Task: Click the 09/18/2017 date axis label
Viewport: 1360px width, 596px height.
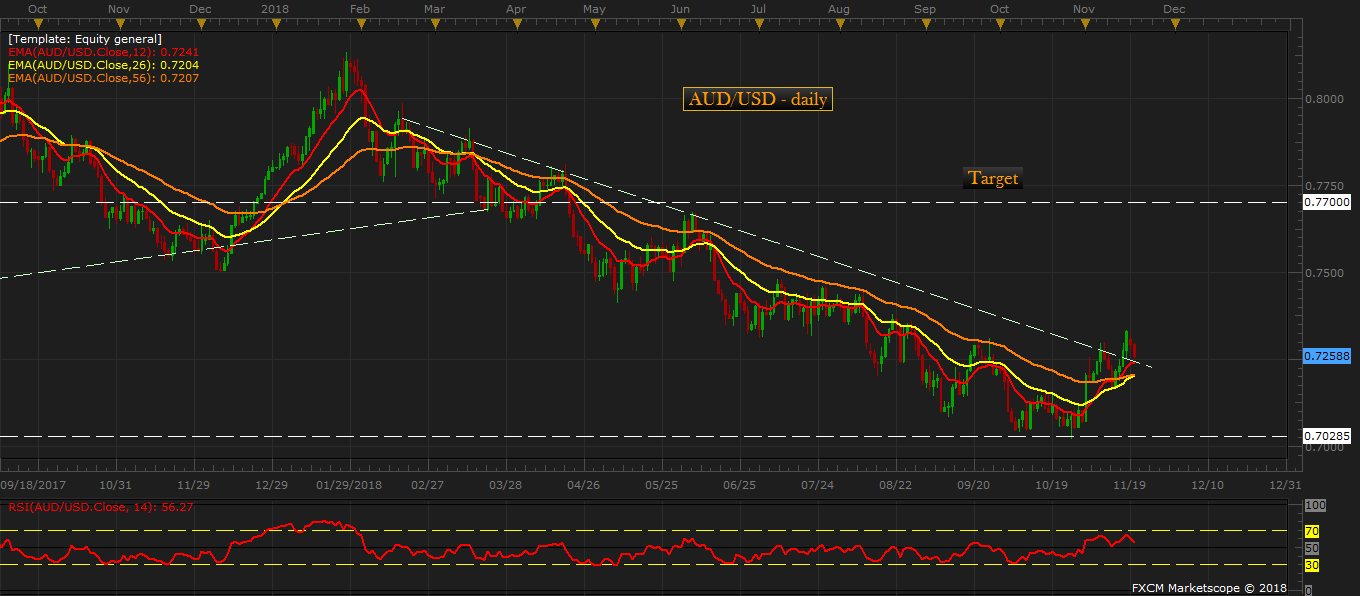Action: click(x=35, y=484)
